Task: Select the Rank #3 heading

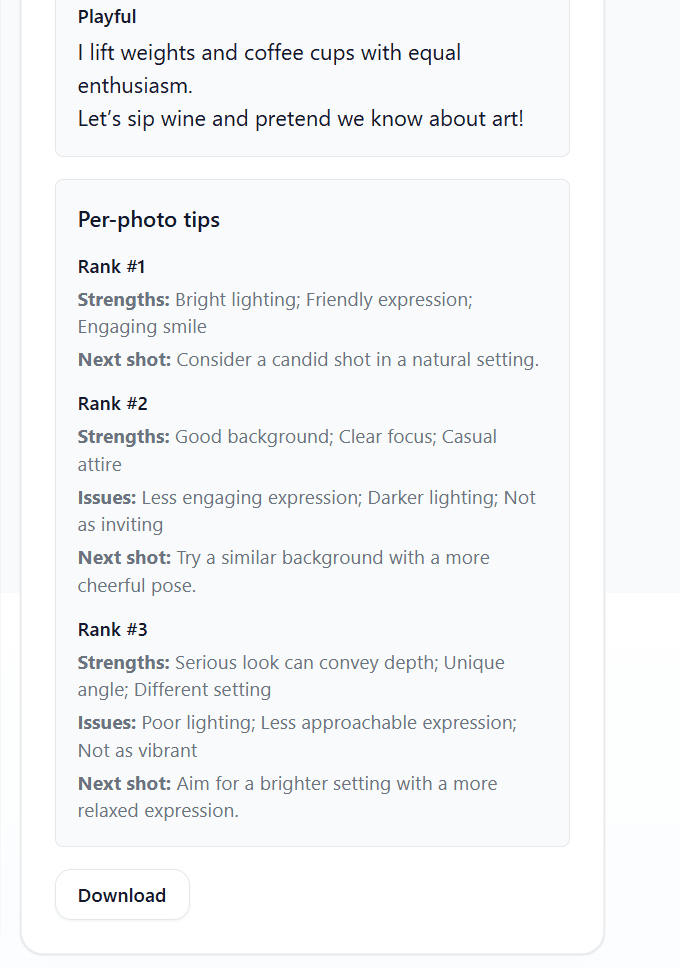Action: [x=113, y=629]
